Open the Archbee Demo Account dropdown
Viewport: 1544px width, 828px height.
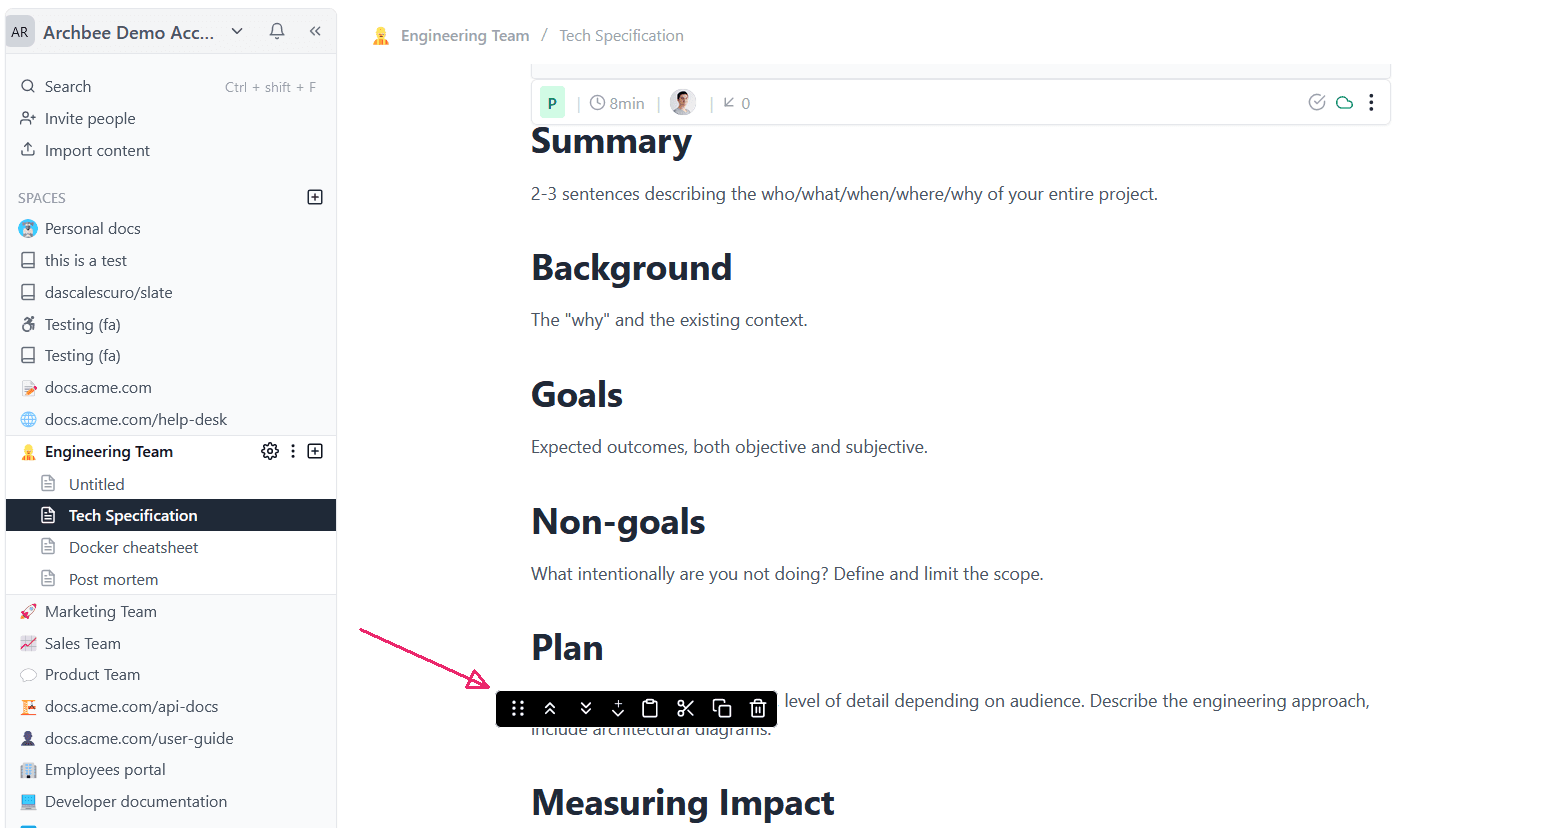[x=237, y=31]
